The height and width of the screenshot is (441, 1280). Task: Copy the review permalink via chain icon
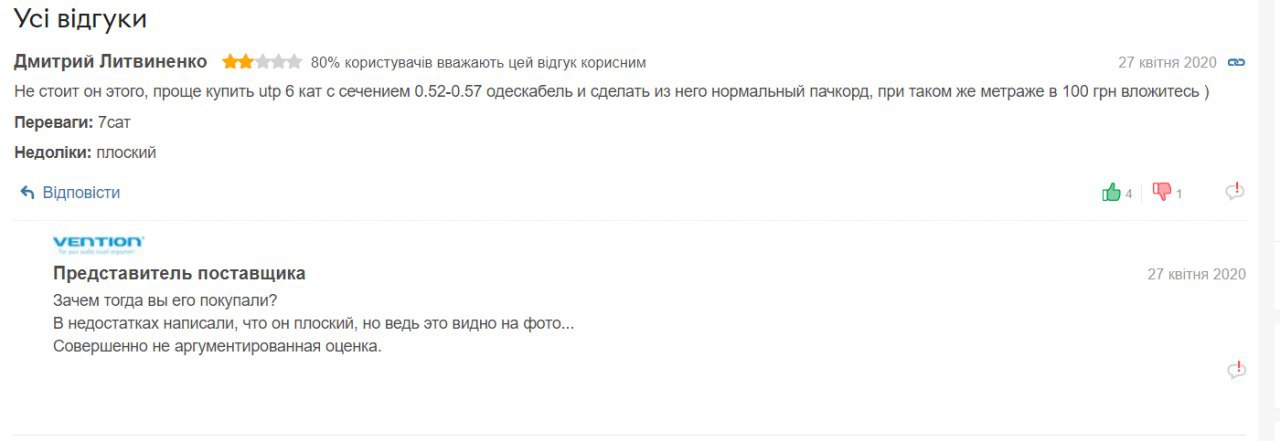coord(1236,62)
